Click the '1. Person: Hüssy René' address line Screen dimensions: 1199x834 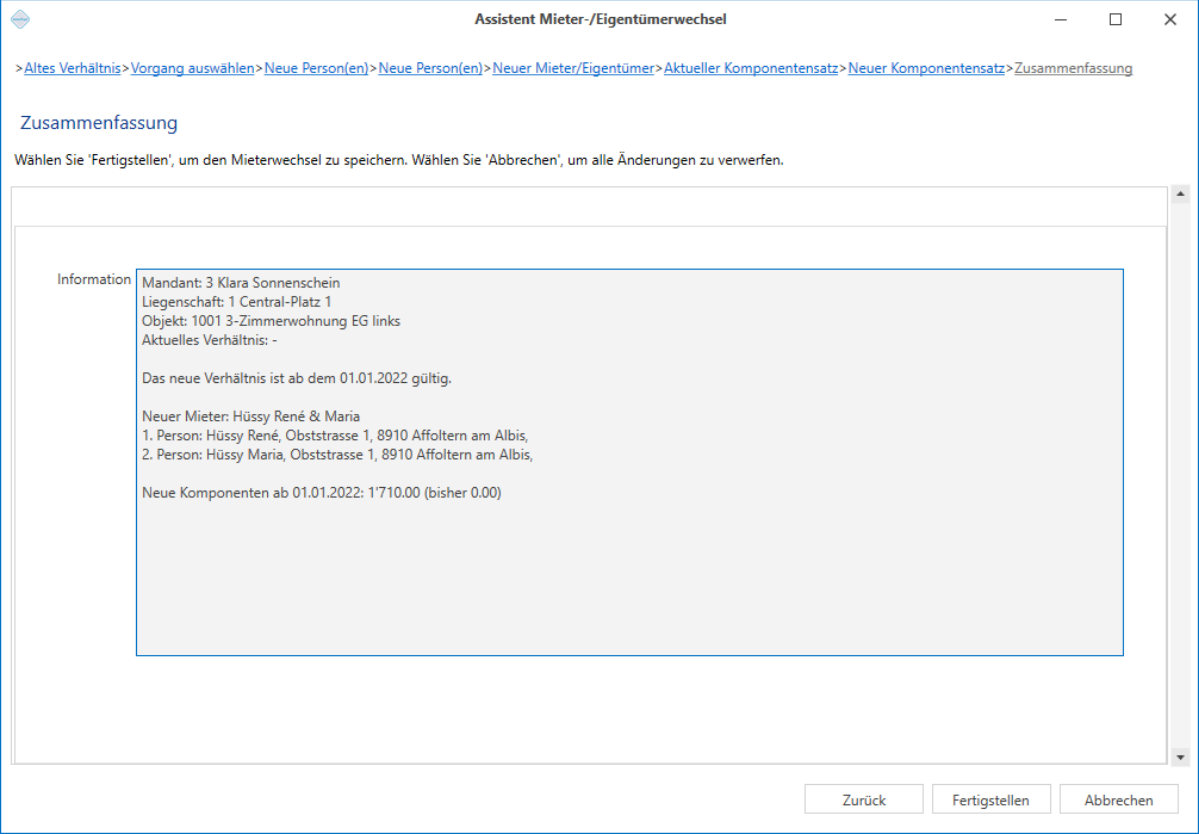(335, 436)
